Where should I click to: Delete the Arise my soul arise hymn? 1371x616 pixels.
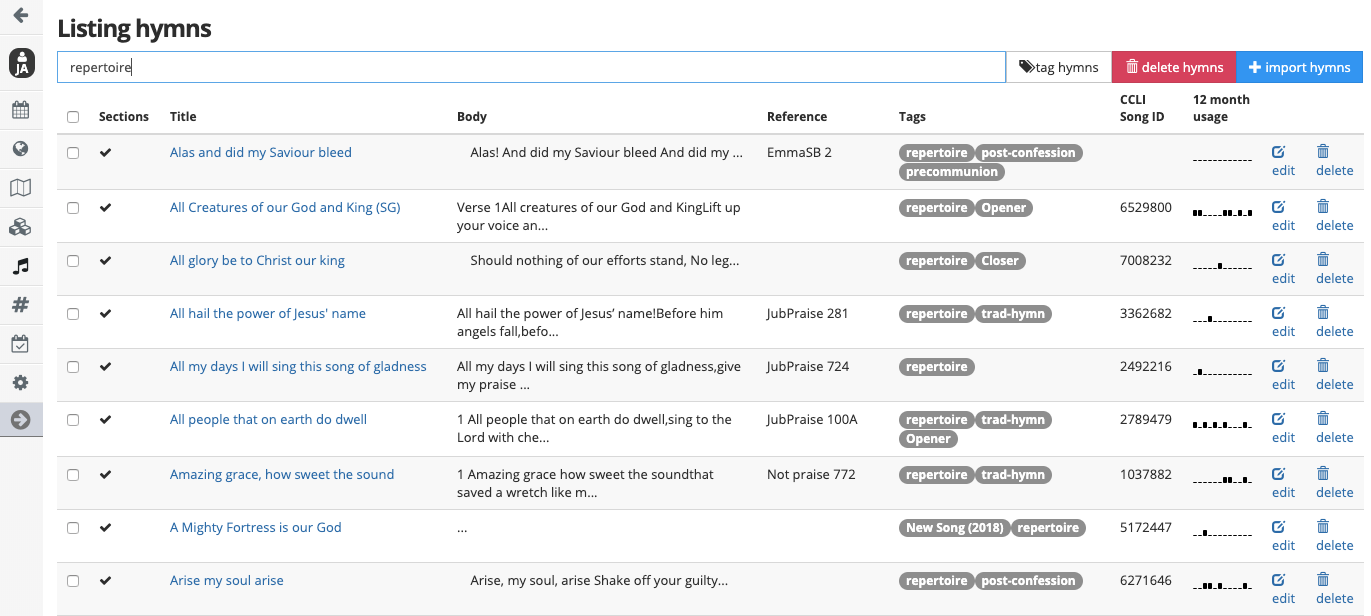point(1333,588)
